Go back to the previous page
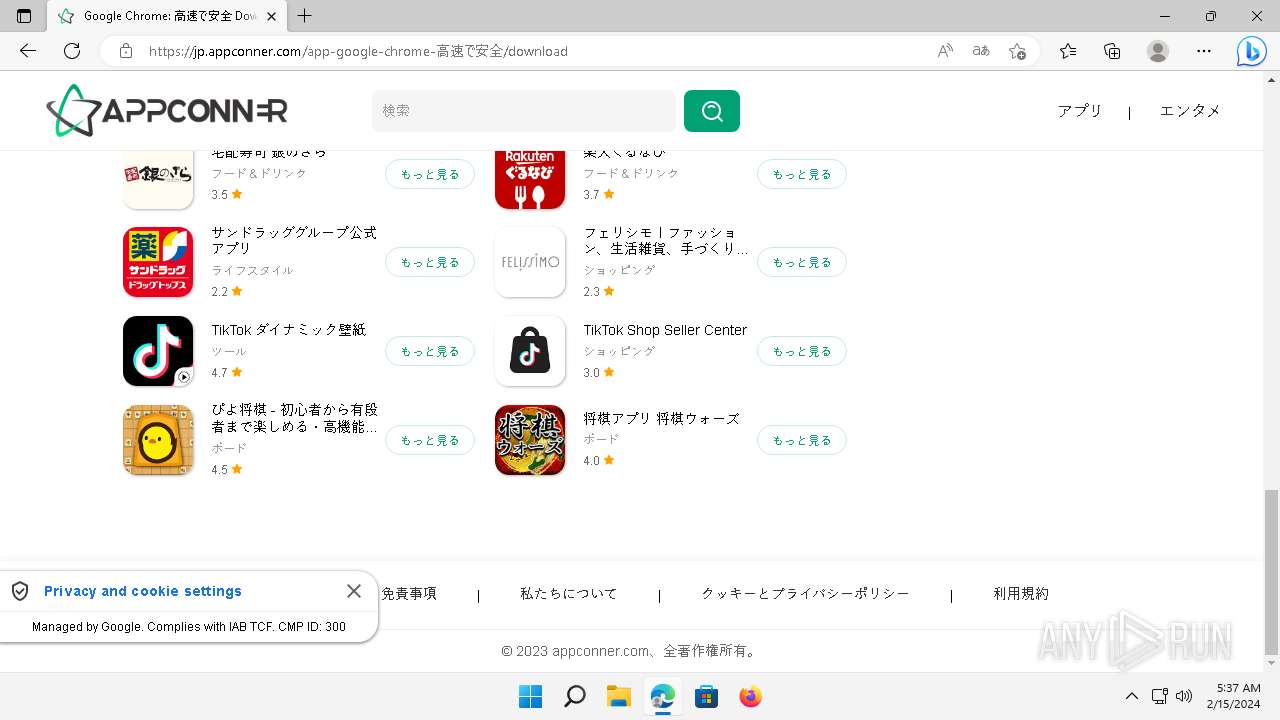Image resolution: width=1280 pixels, height=720 pixels. [x=28, y=51]
